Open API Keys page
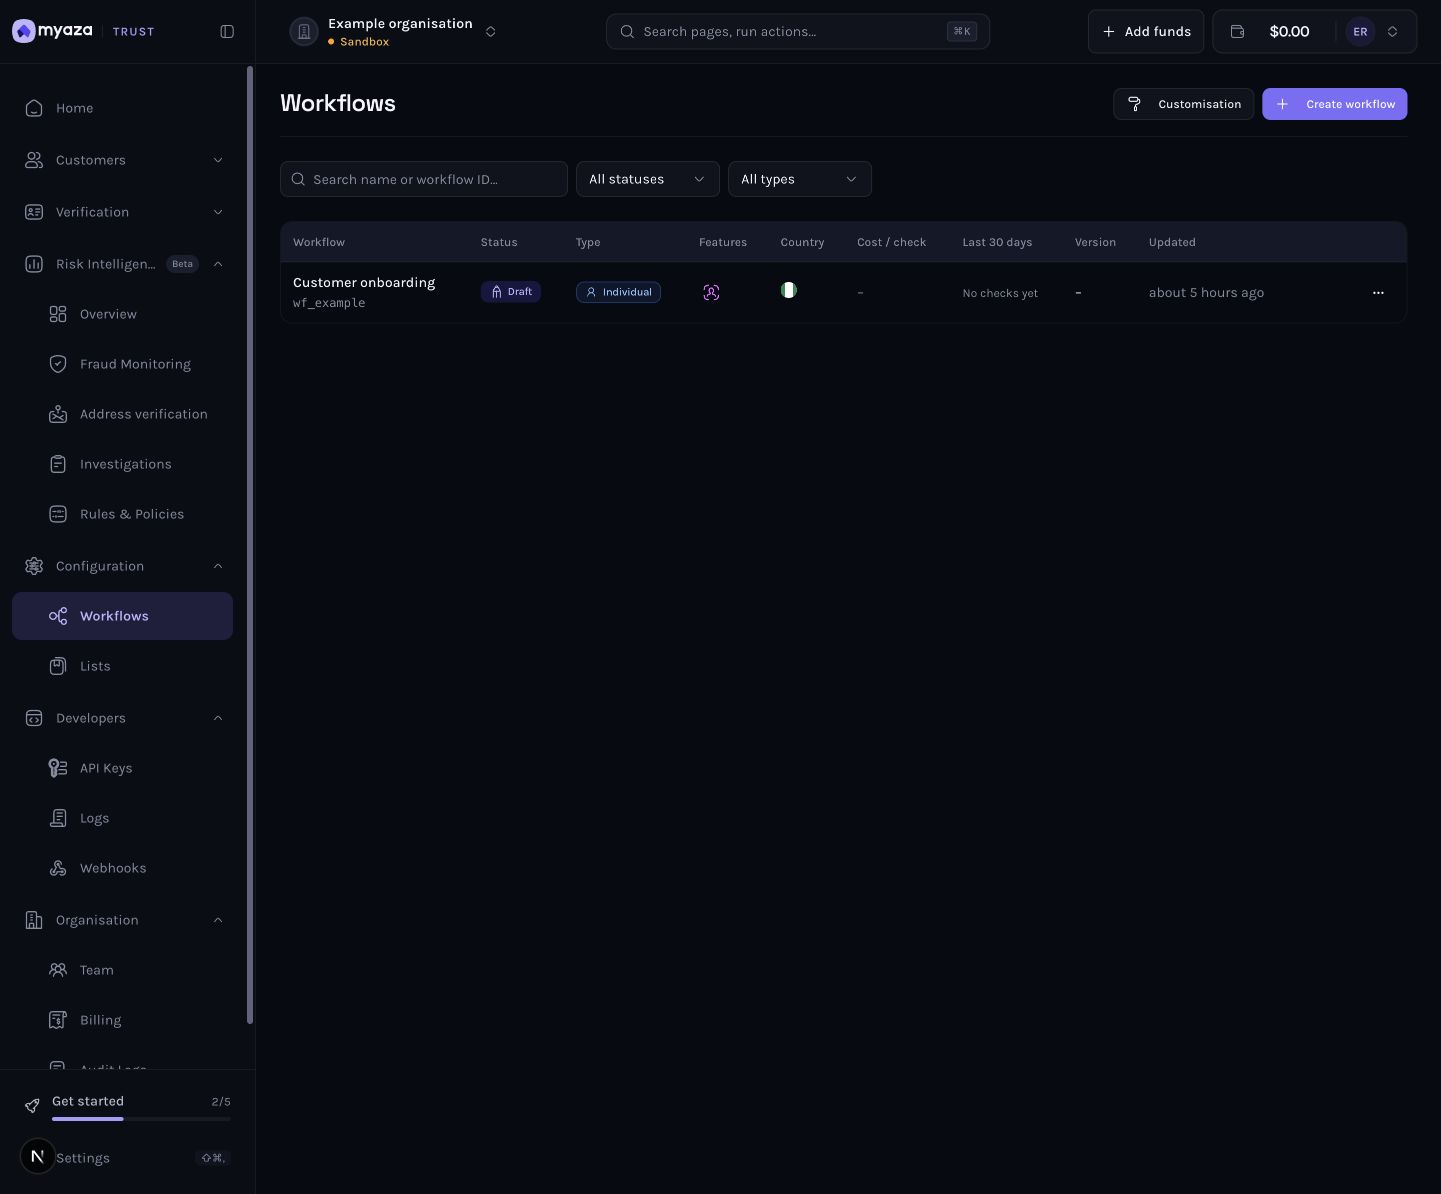 click(122, 768)
